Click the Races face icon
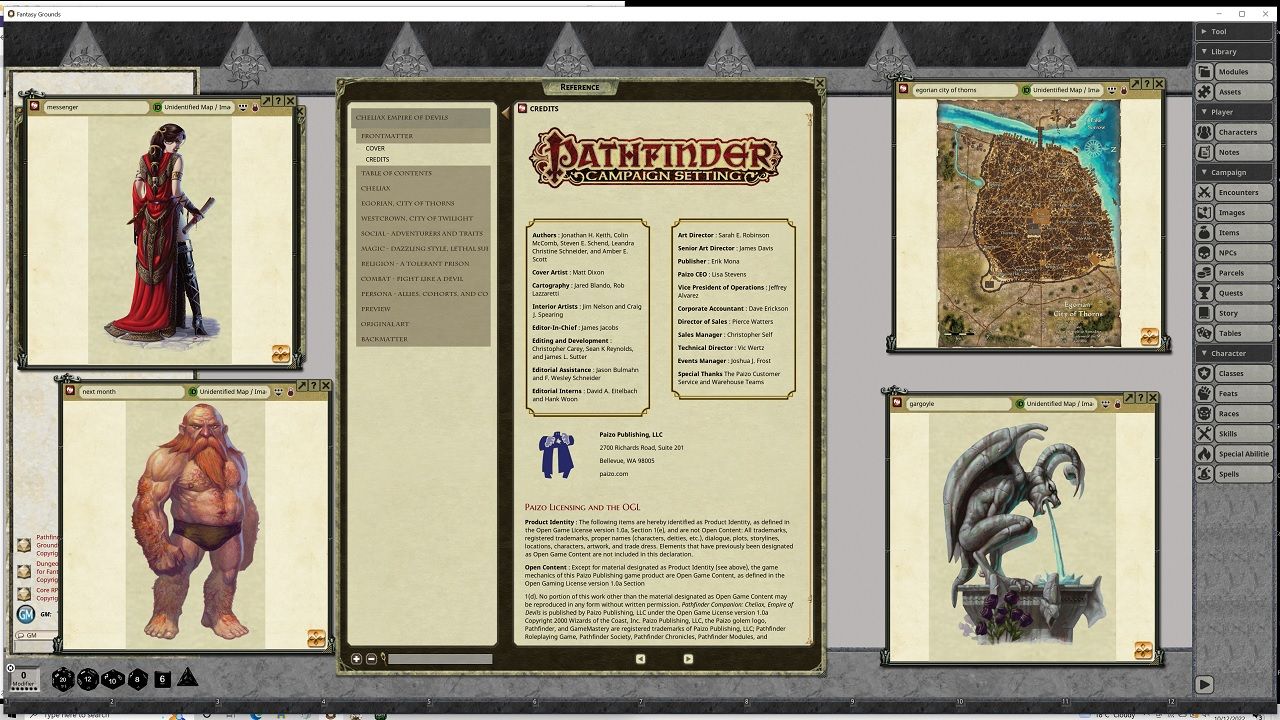The height and width of the screenshot is (720, 1280). 1205,414
